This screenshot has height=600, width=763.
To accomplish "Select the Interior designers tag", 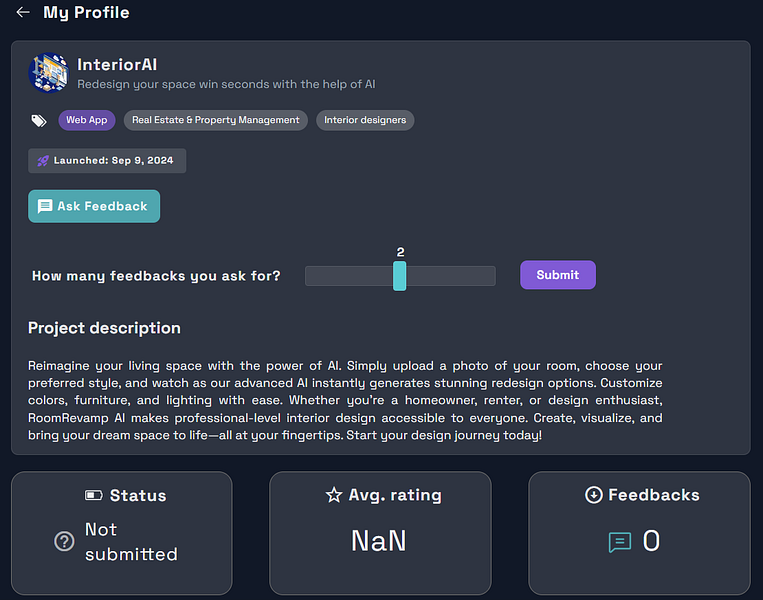I will [365, 120].
